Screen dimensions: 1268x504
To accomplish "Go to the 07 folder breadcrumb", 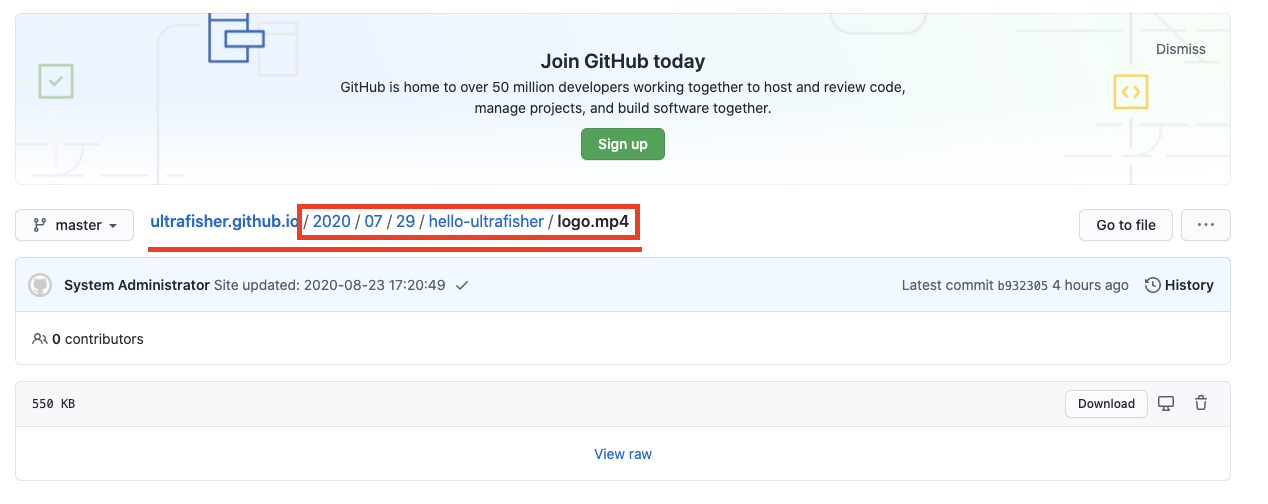I will (x=373, y=221).
